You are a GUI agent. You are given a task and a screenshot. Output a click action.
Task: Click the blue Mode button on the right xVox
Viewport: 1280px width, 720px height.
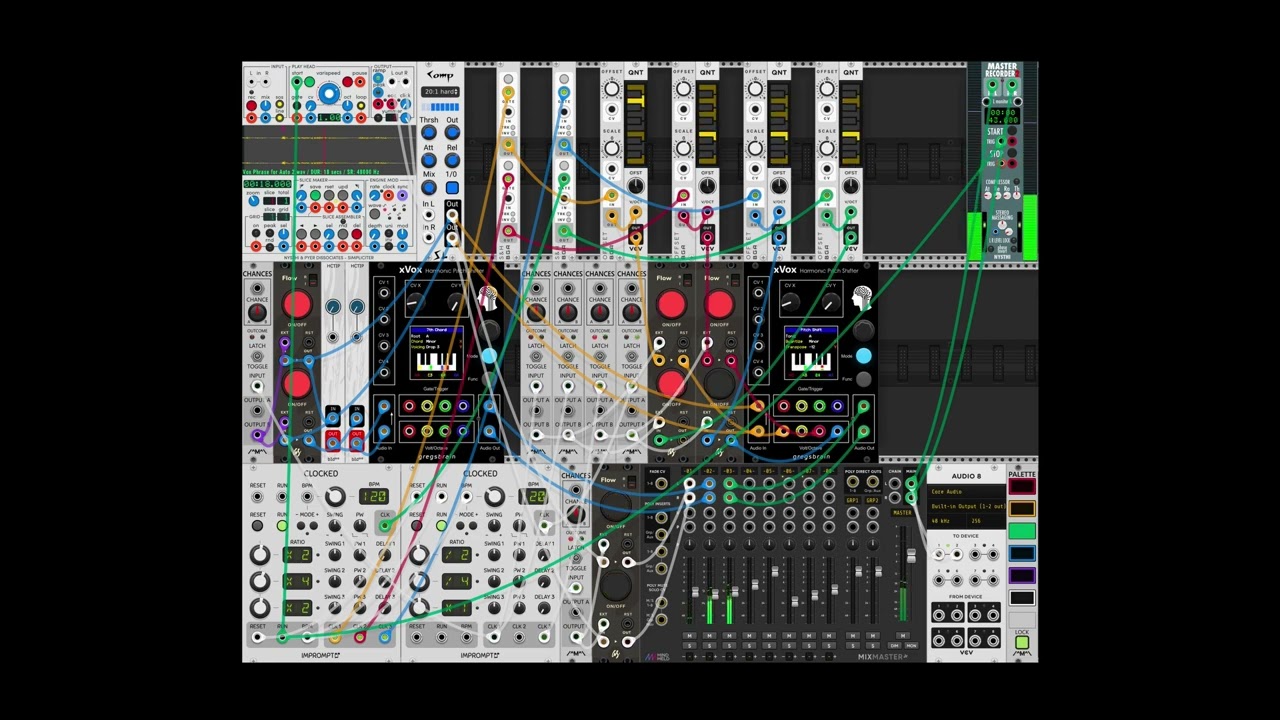(x=864, y=356)
